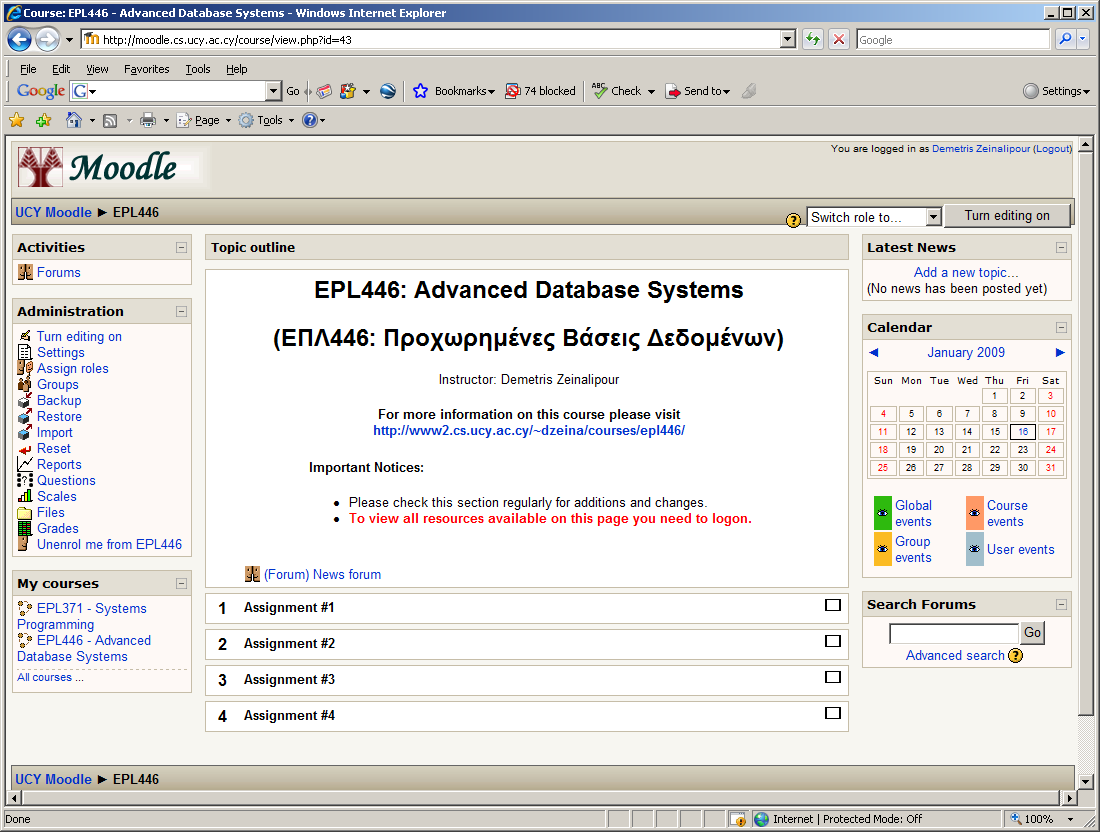Show only Assignment #1 topic box
1100x832 pixels.
point(833,605)
